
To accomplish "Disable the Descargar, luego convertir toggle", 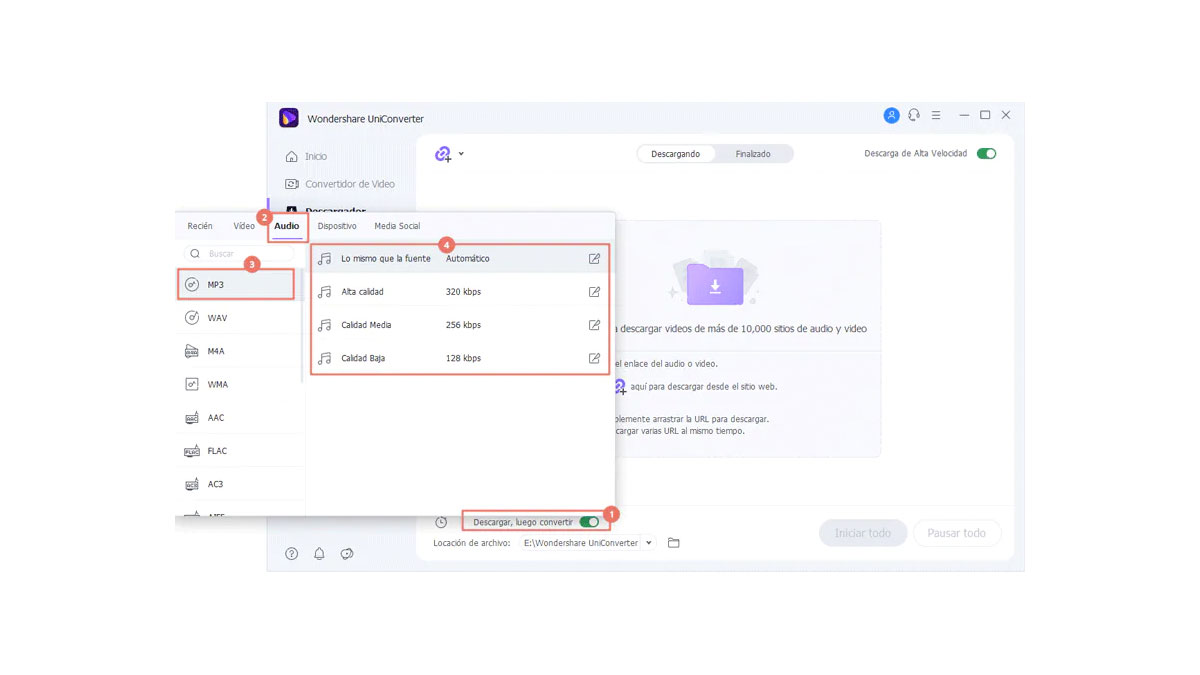I will (589, 522).
